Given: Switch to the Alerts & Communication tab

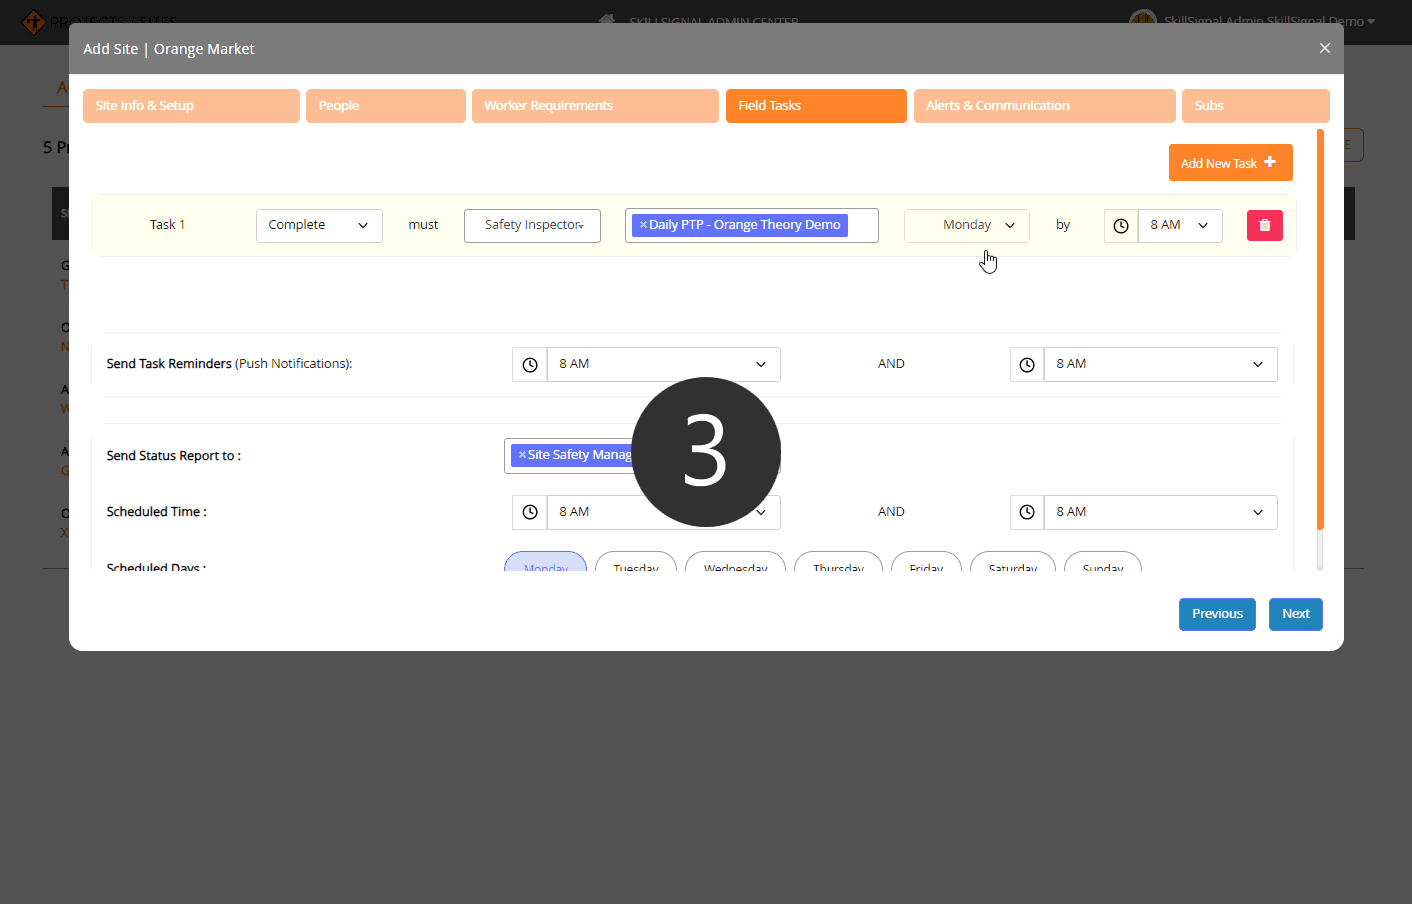Looking at the screenshot, I should [x=1044, y=105].
